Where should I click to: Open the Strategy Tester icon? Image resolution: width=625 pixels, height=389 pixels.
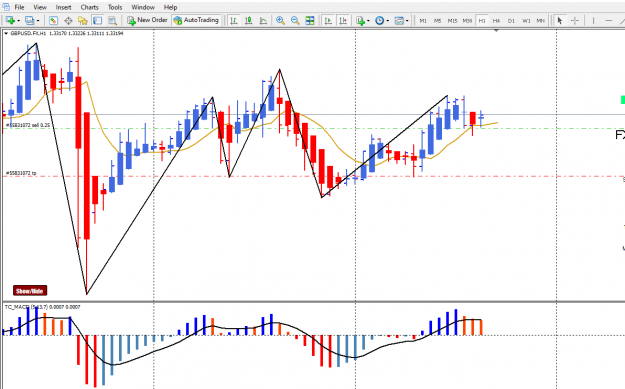pyautogui.click(x=112, y=20)
